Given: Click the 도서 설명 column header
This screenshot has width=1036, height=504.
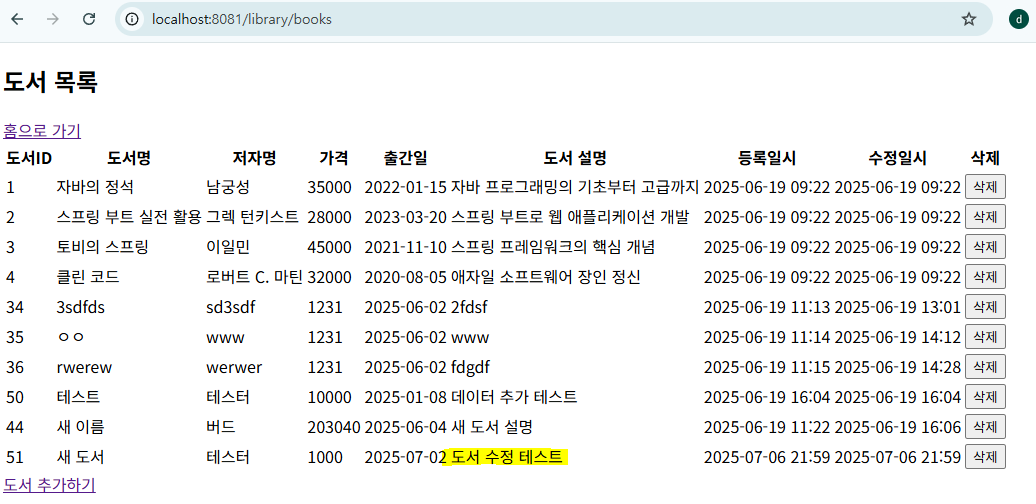Looking at the screenshot, I should pyautogui.click(x=575, y=158).
